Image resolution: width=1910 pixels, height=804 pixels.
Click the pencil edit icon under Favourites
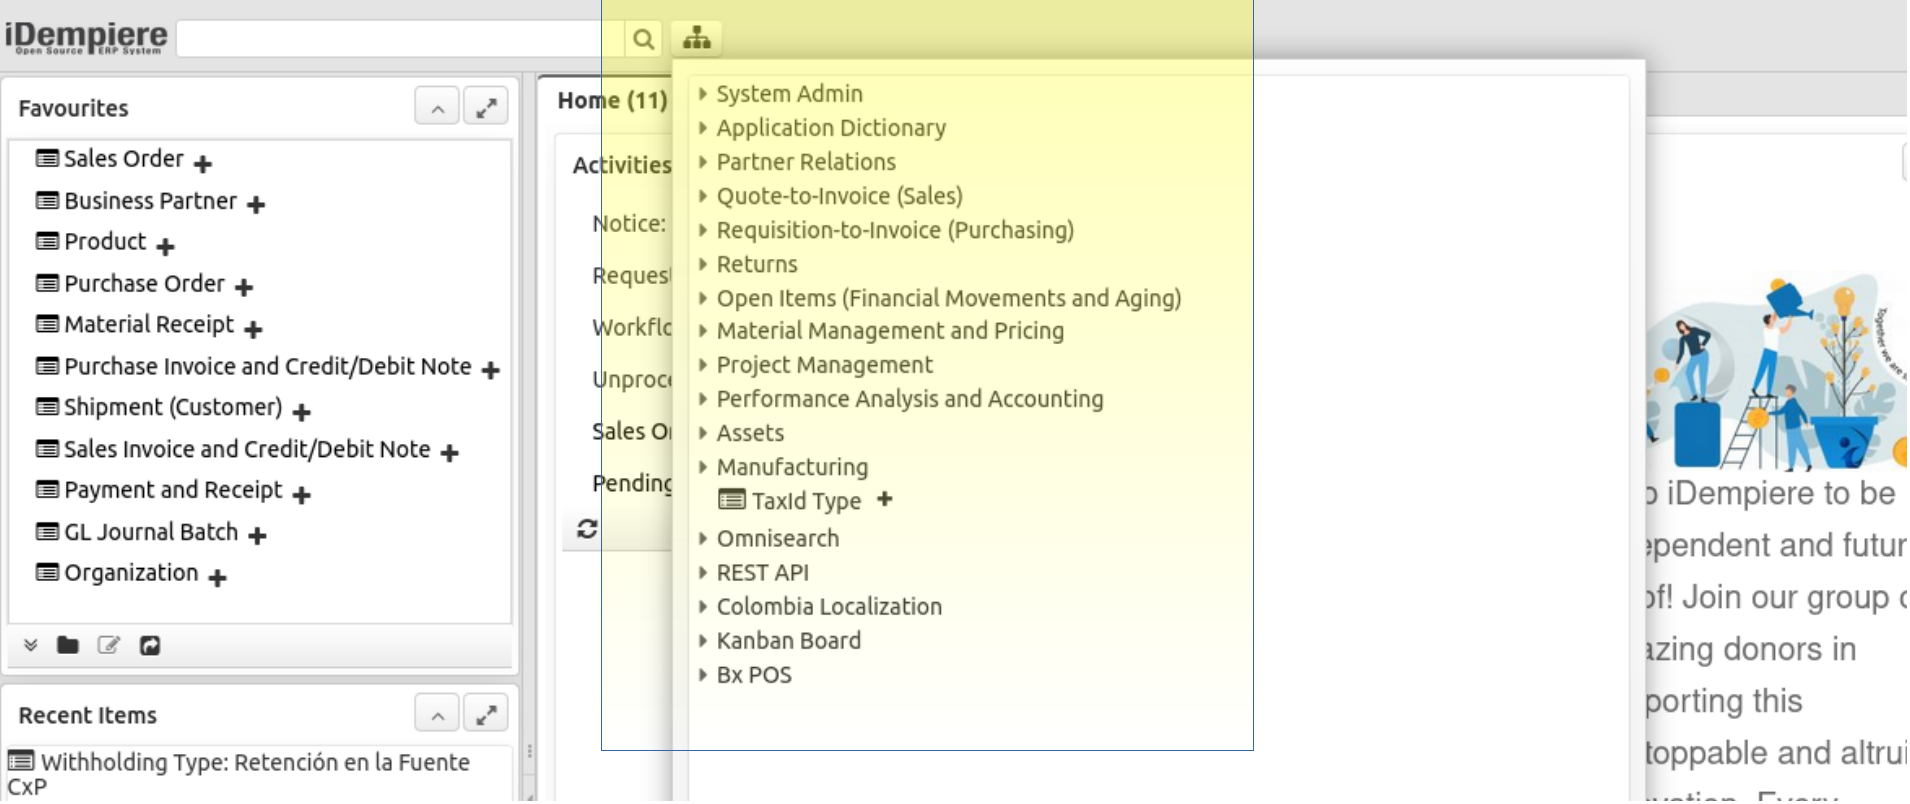[109, 646]
